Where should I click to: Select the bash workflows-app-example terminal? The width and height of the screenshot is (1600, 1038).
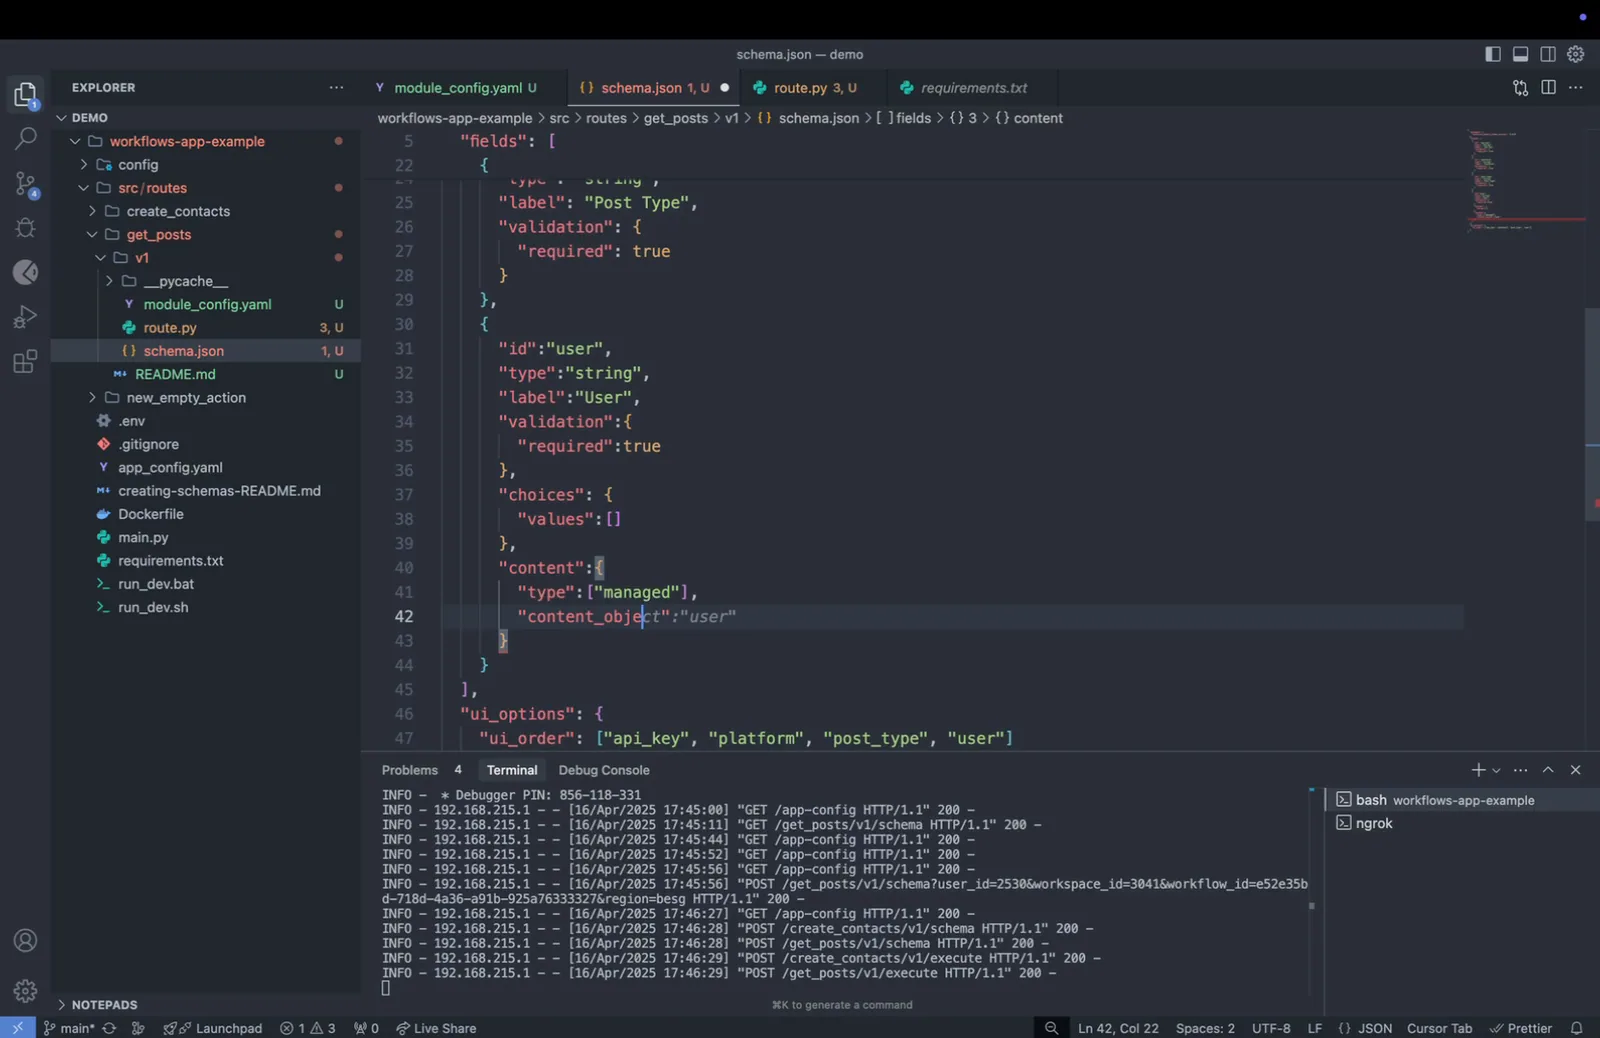pos(1462,800)
